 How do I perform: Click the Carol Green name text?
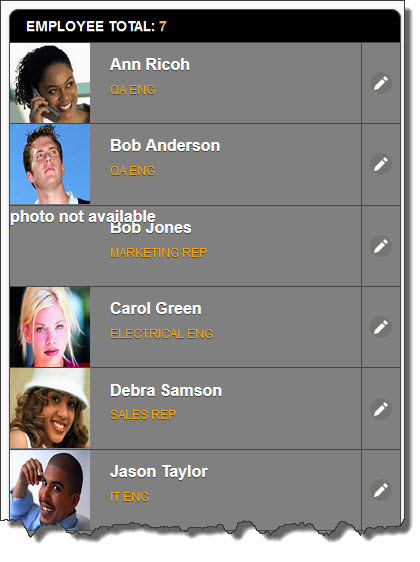click(156, 309)
